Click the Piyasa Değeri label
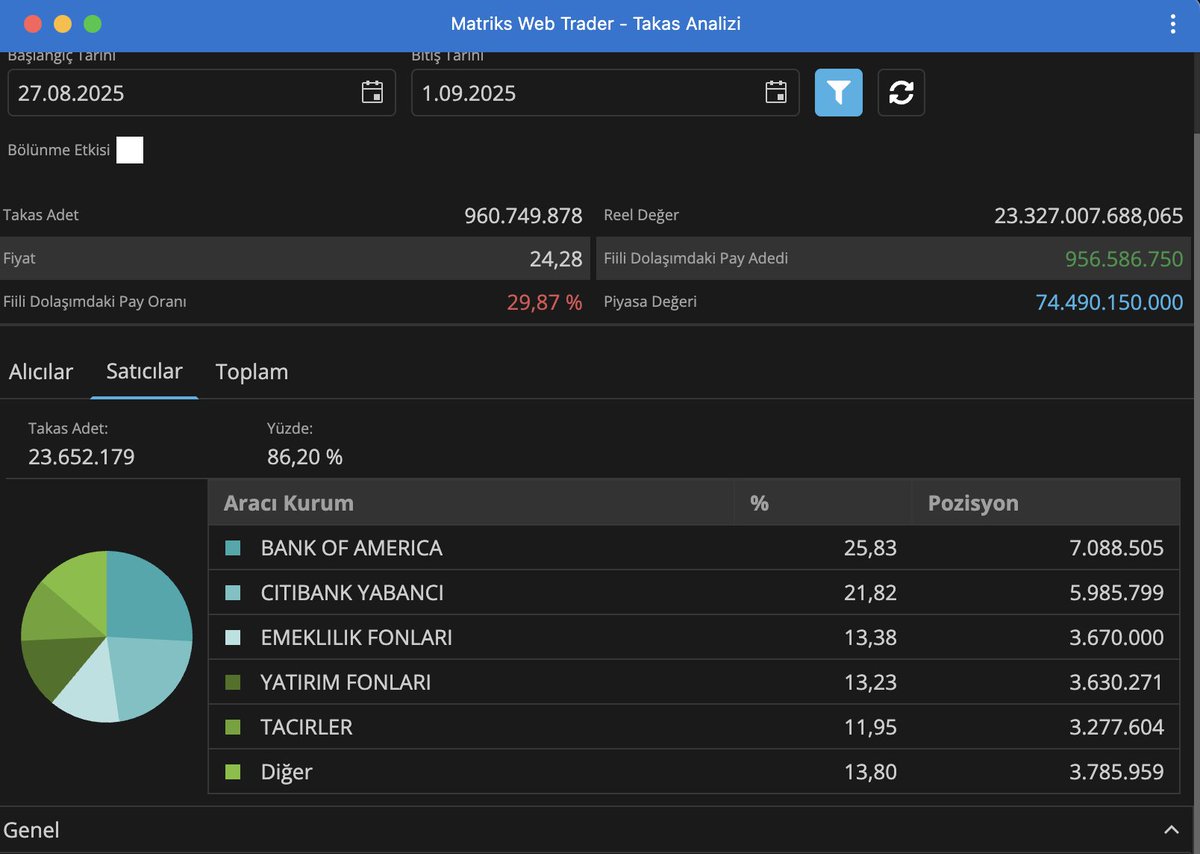This screenshot has height=854, width=1200. (650, 302)
